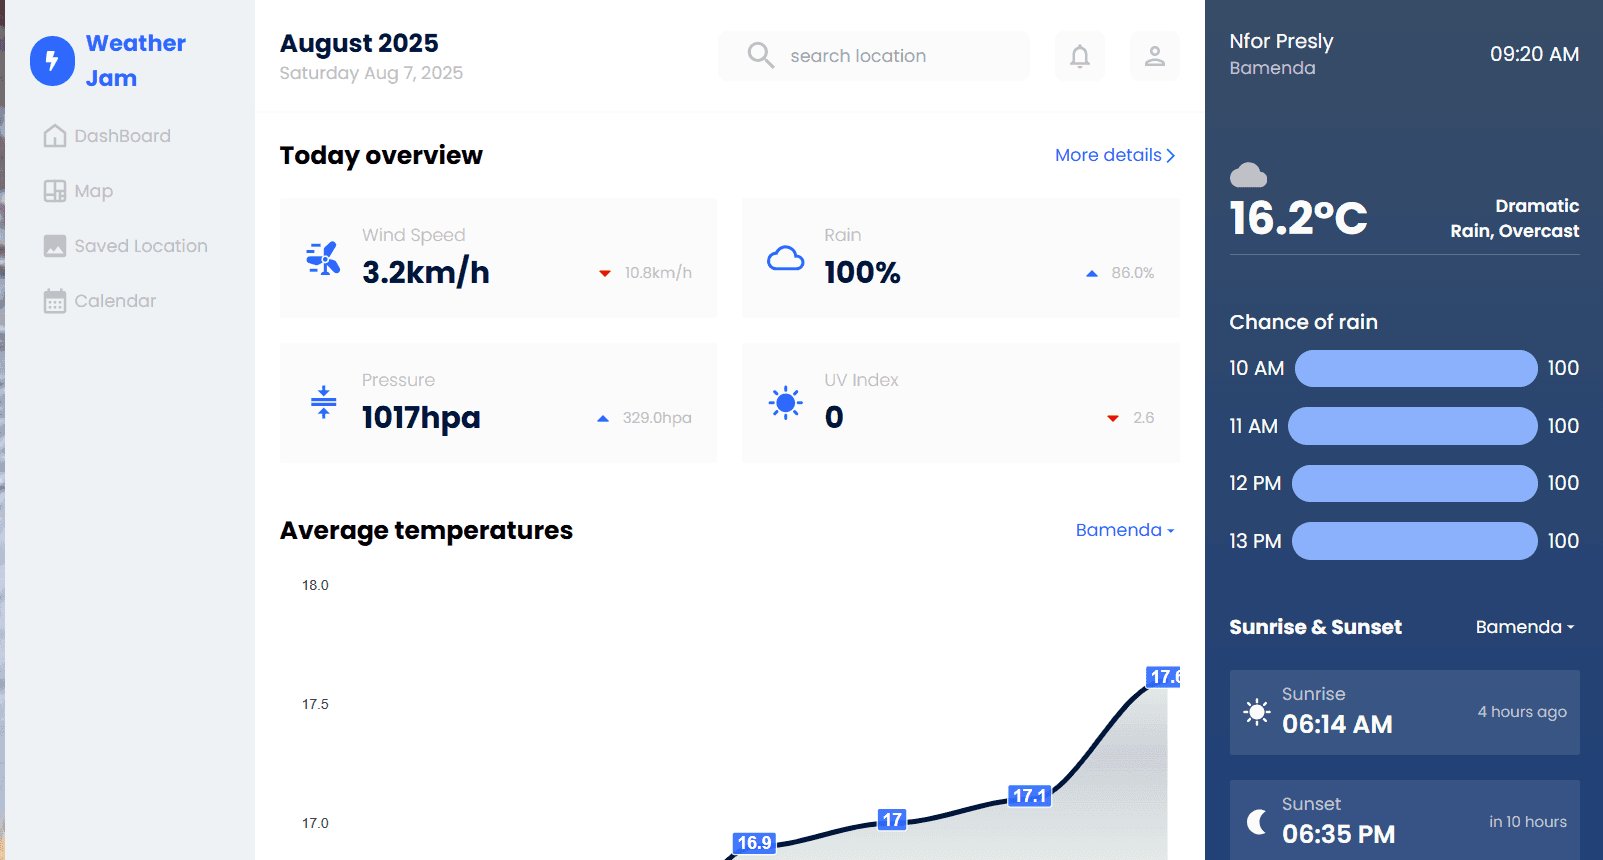This screenshot has width=1603, height=860.
Task: Open the user profile icon
Action: (1154, 56)
